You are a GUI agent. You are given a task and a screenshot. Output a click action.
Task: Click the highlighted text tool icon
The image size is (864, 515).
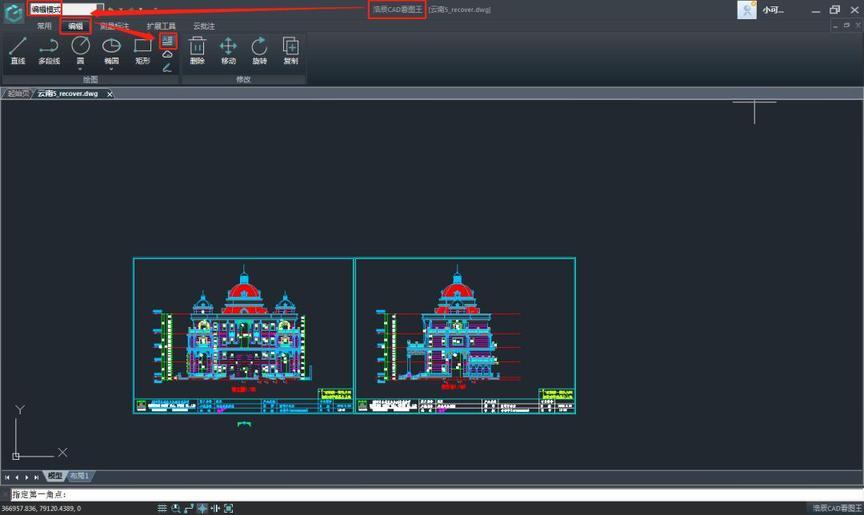(167, 41)
